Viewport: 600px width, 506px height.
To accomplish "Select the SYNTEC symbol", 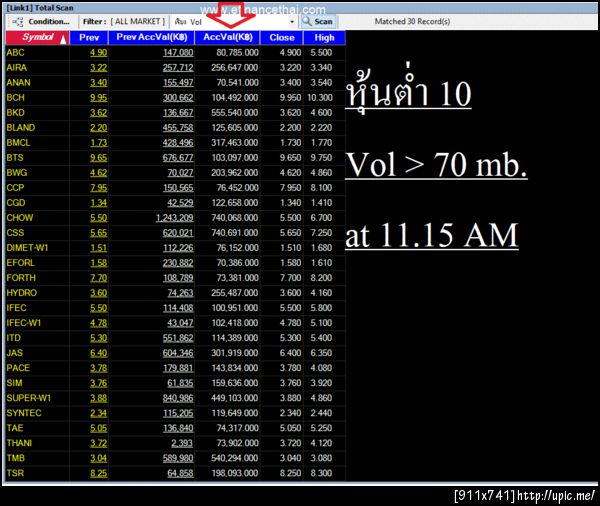I will pyautogui.click(x=24, y=413).
